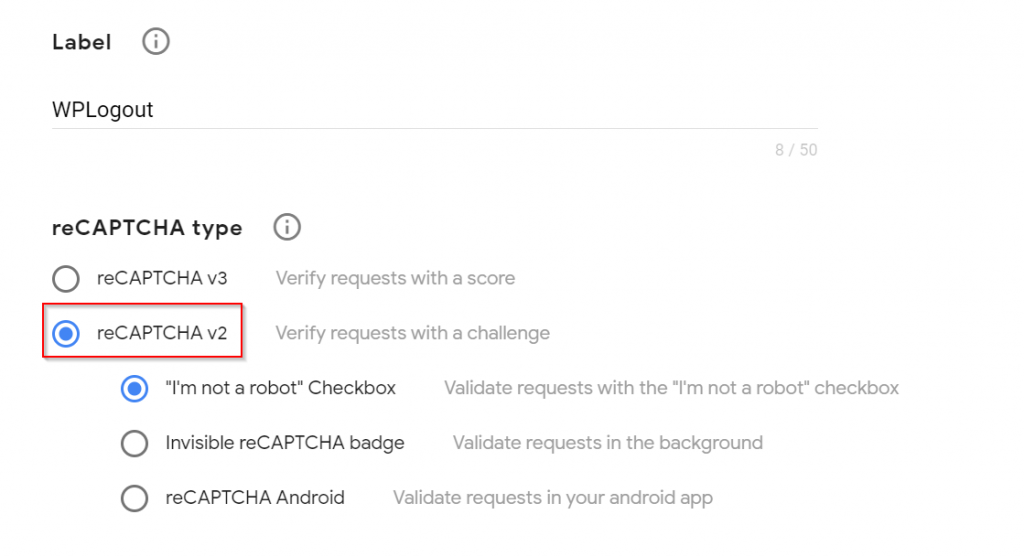Image resolution: width=1024 pixels, height=557 pixels.
Task: Click "Verify requests with a challenge" description
Action: pos(413,333)
